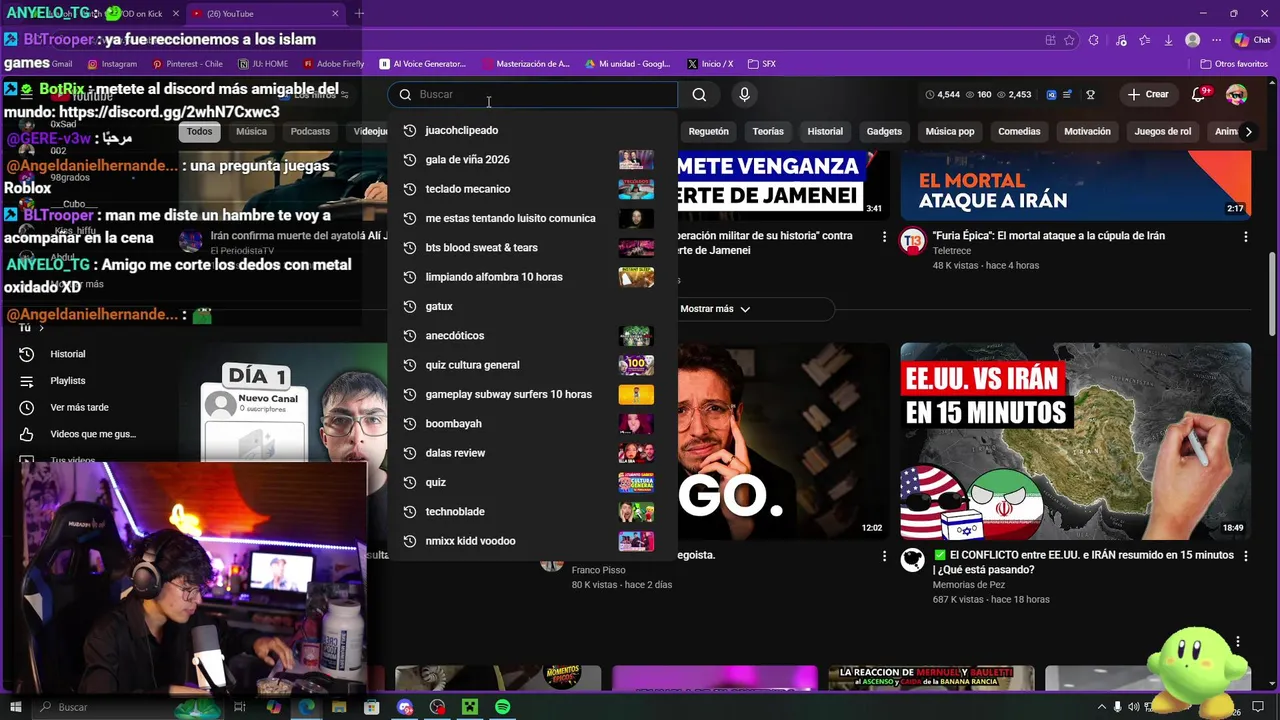Click the trophy icon in YouTube header
The height and width of the screenshot is (720, 1280).
1090,94
